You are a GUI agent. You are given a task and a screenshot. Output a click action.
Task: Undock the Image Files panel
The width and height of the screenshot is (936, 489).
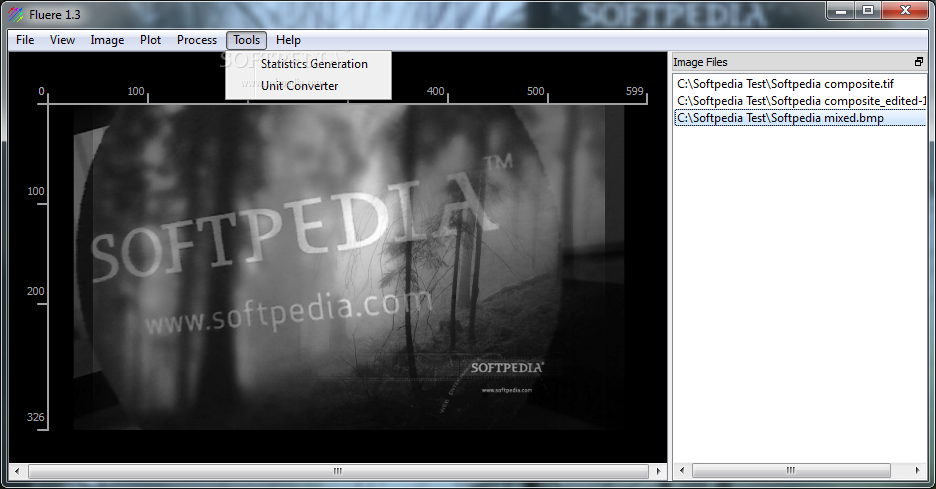coord(919,61)
